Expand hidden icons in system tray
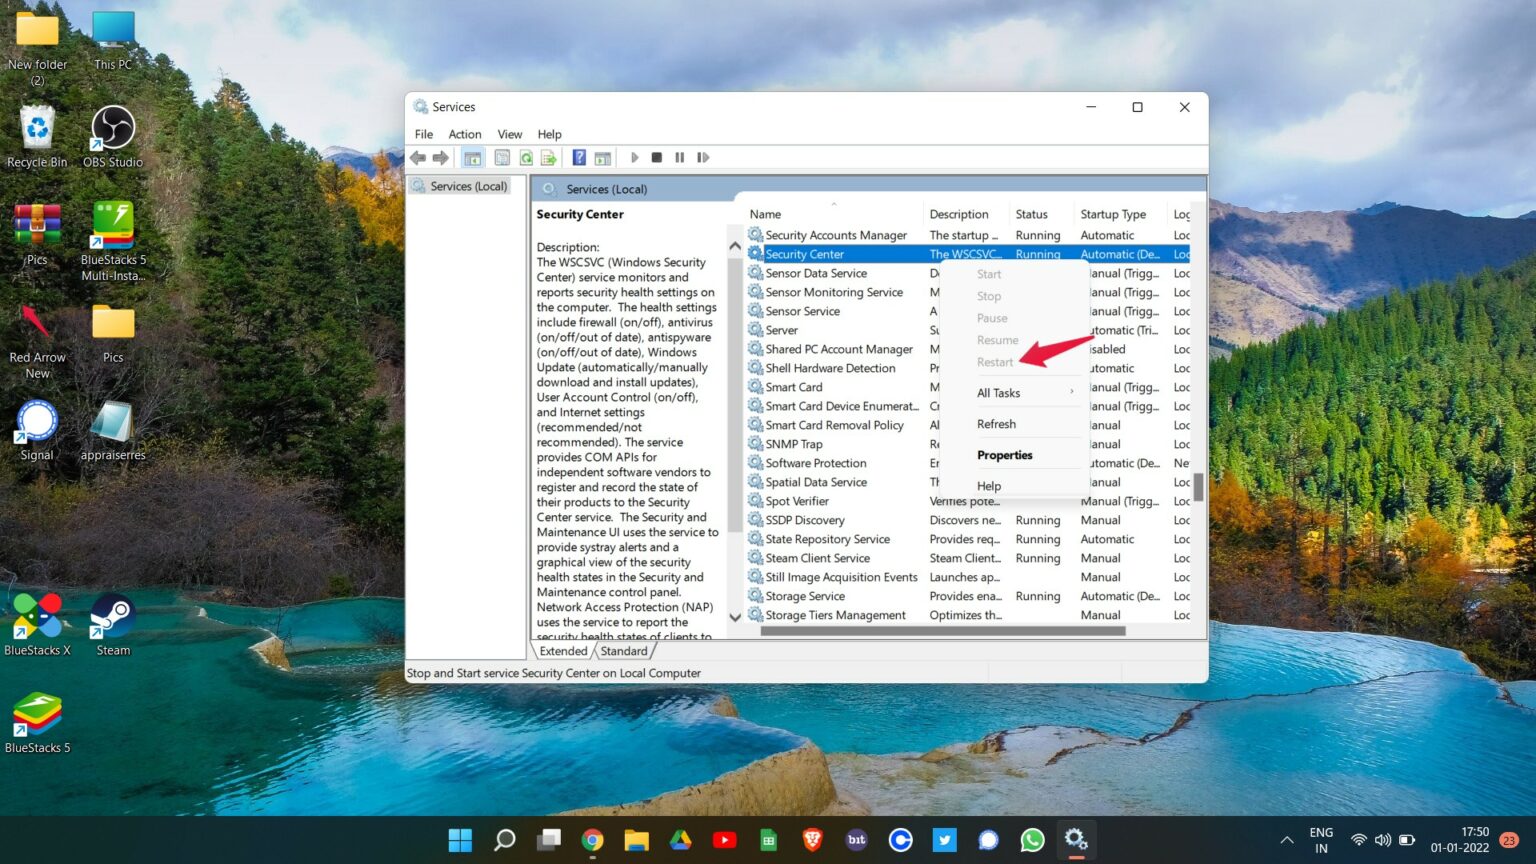 tap(1287, 840)
